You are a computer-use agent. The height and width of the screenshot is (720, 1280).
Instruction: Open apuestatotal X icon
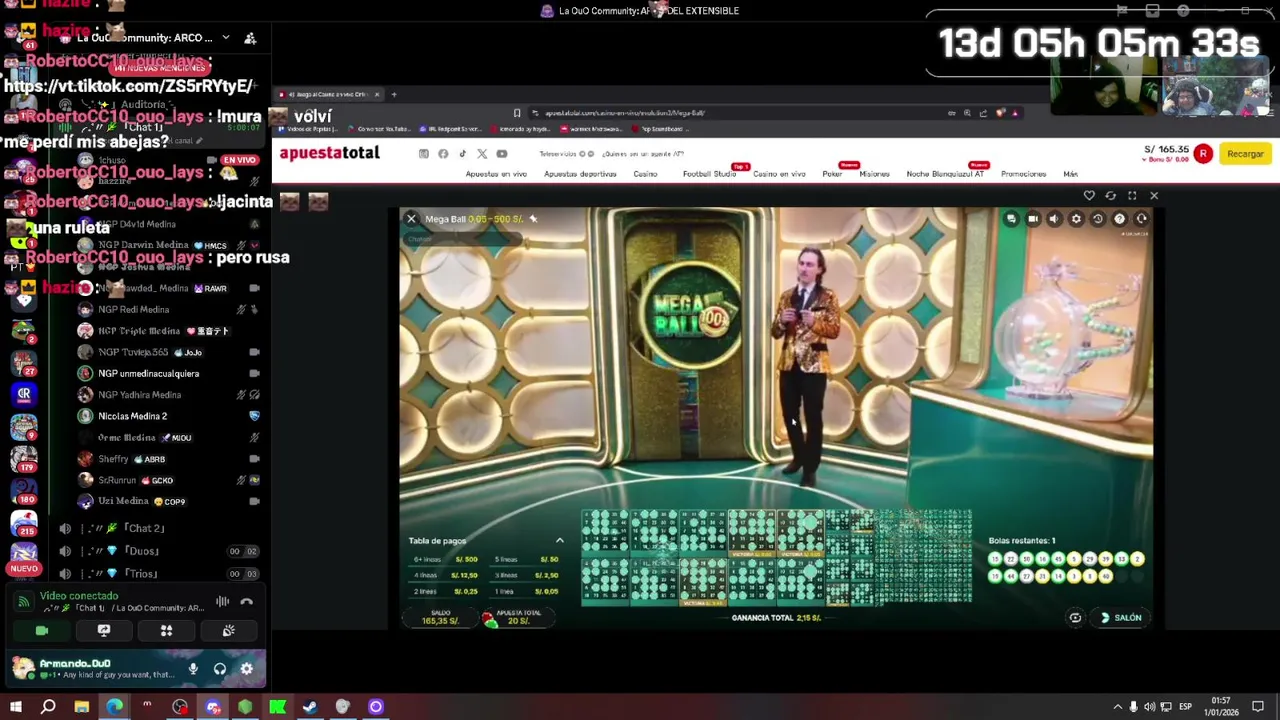click(x=482, y=154)
